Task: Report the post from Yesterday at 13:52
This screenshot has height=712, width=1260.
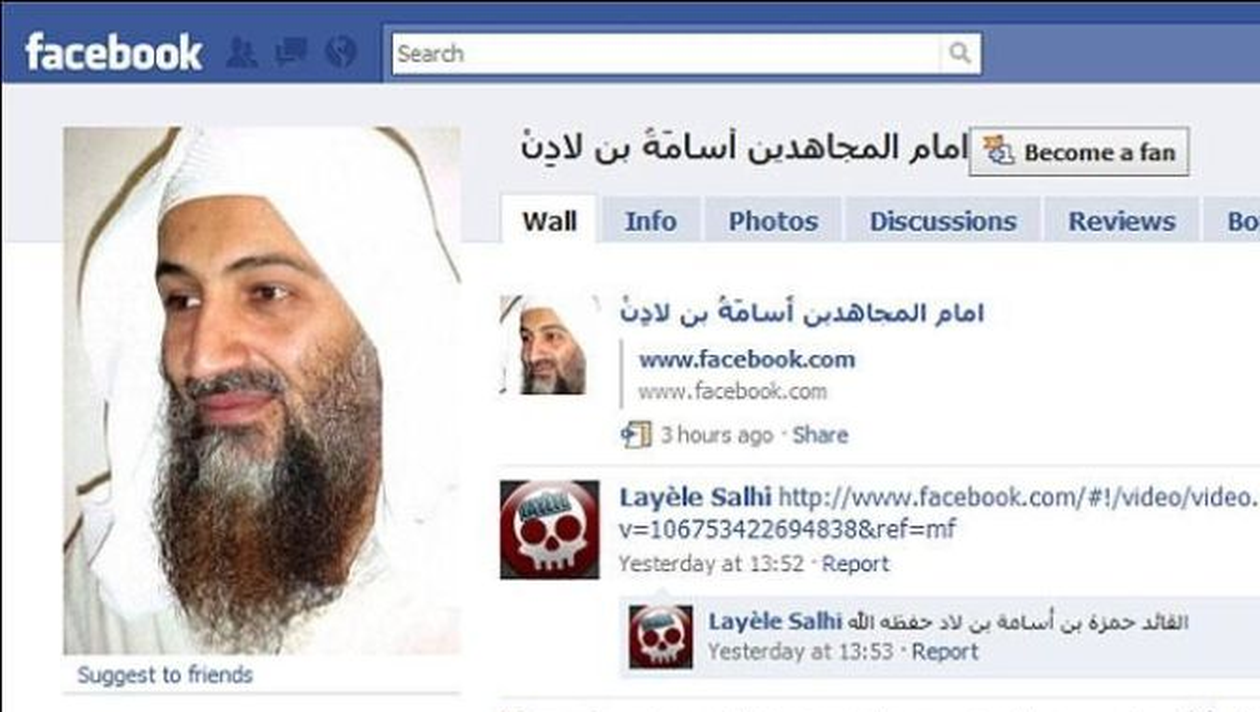Action: tap(855, 564)
